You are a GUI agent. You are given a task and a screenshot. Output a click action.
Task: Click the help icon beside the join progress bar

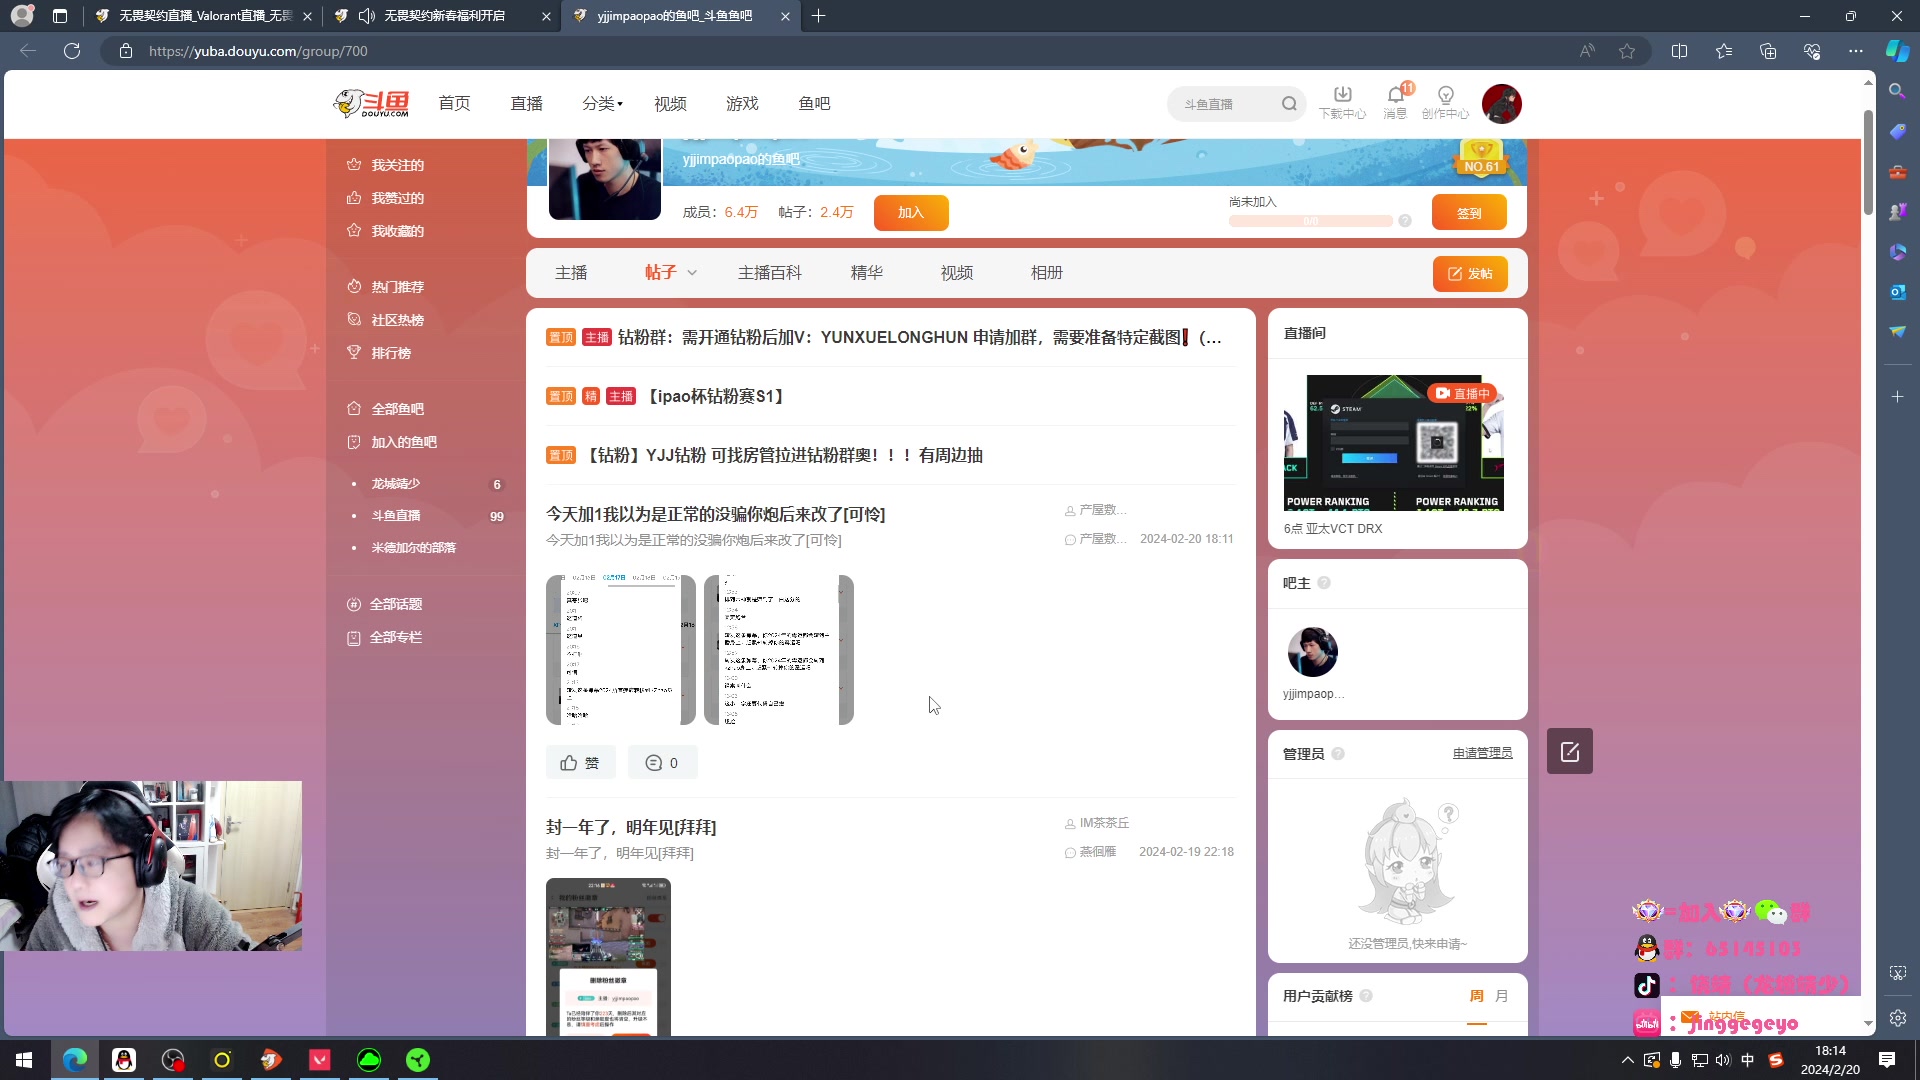tap(1405, 221)
